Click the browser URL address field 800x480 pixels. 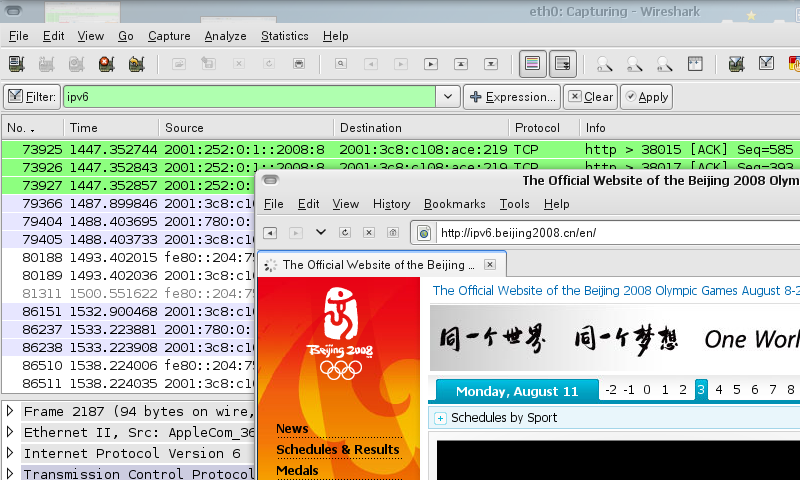[x=618, y=233]
